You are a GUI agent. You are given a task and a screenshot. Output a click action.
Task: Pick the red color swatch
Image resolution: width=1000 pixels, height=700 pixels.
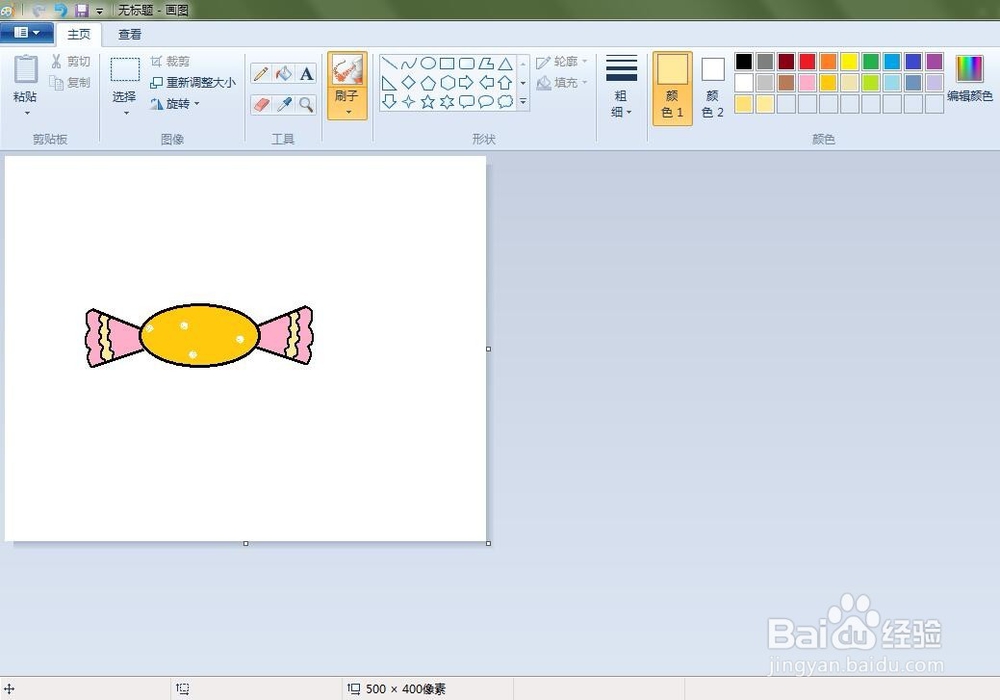807,61
